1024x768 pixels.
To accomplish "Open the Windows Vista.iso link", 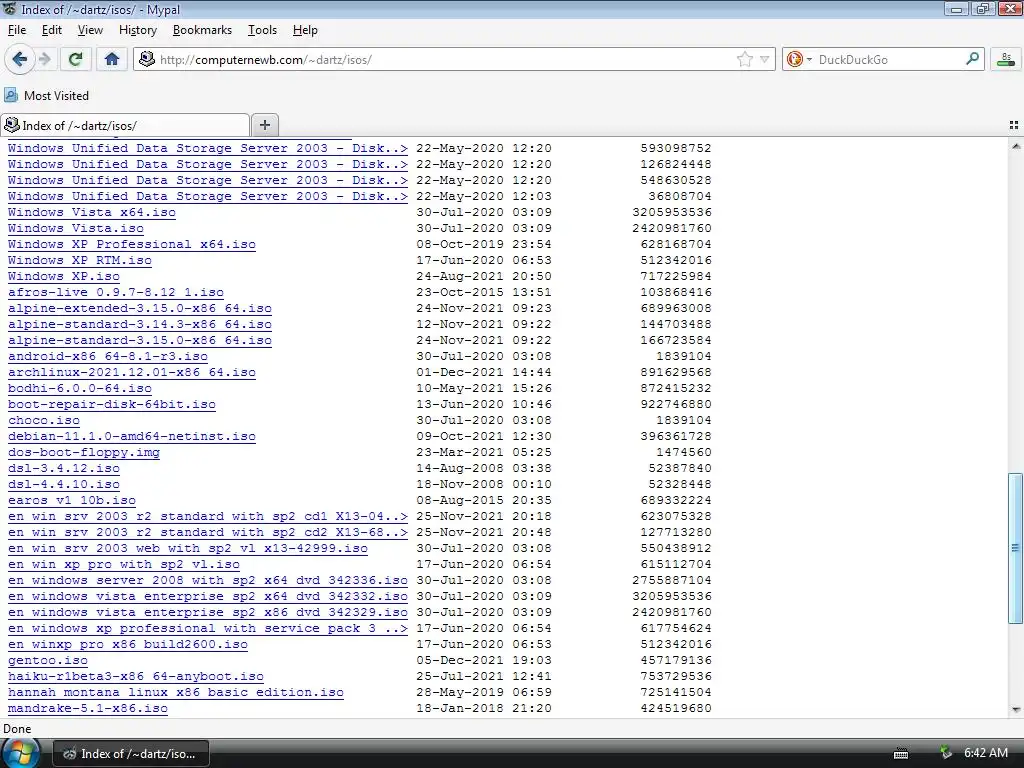I will pyautogui.click(x=76, y=229).
